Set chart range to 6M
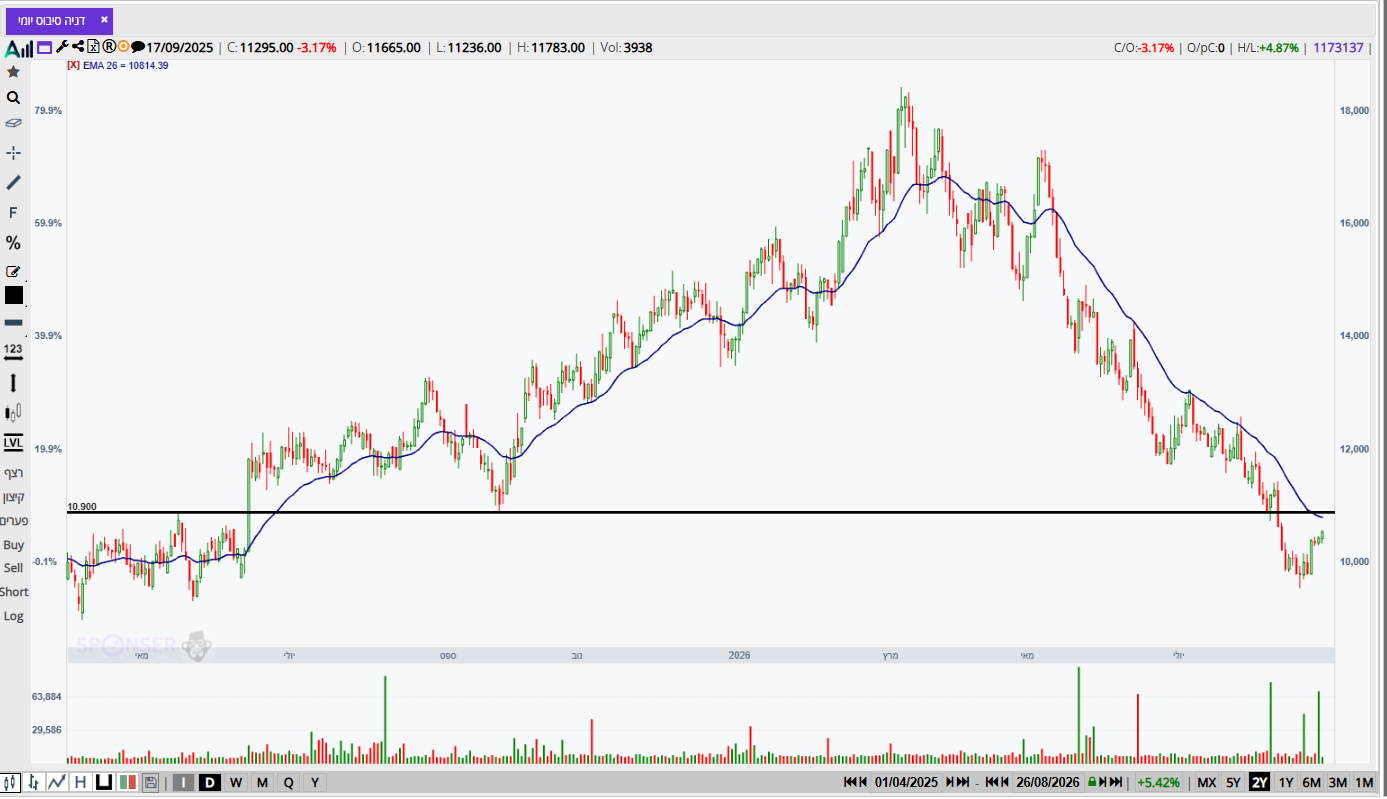Image resolution: width=1387 pixels, height=799 pixels. coord(1312,782)
